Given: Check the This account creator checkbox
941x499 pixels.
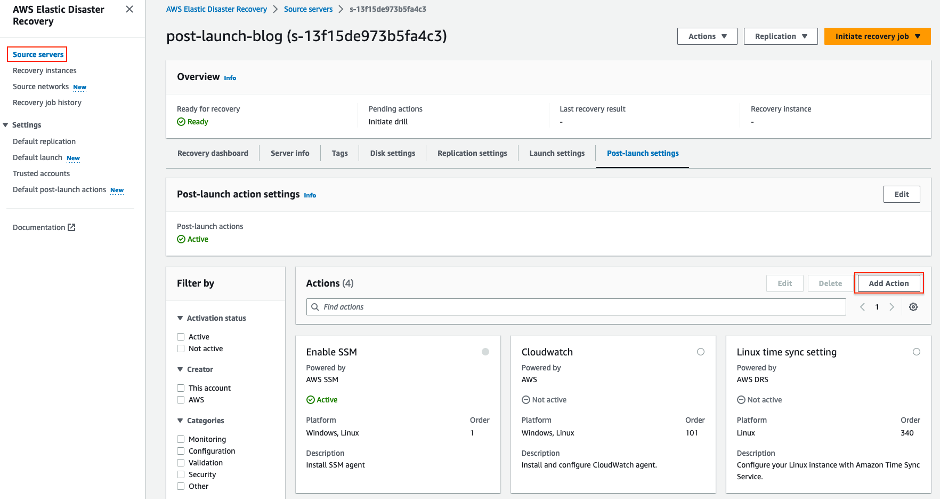Looking at the screenshot, I should pos(181,388).
